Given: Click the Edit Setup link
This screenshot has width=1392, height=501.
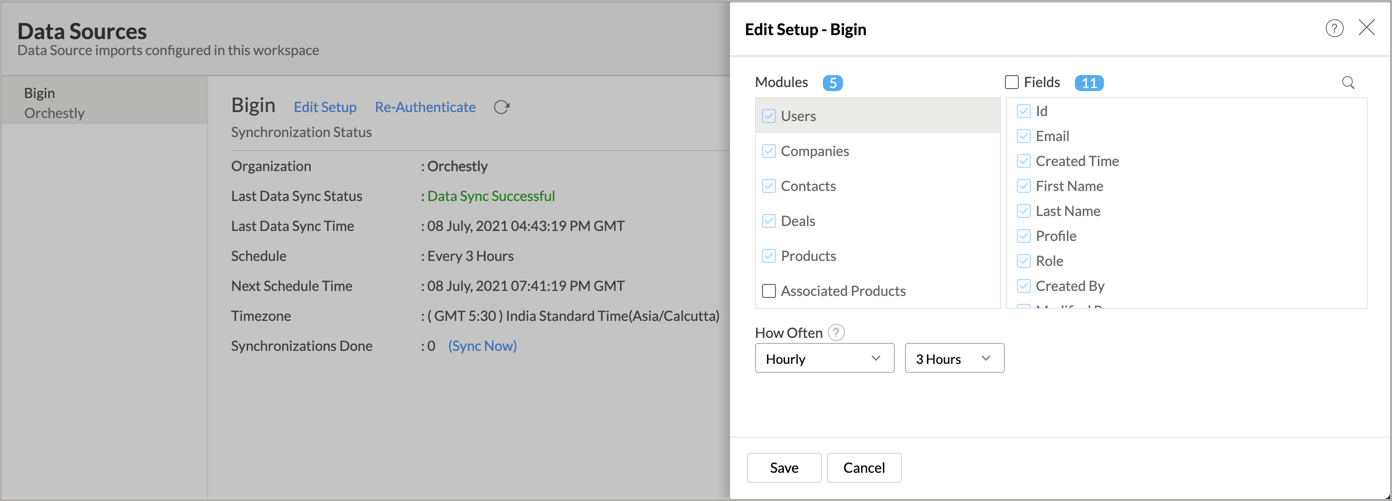Looking at the screenshot, I should click(325, 107).
